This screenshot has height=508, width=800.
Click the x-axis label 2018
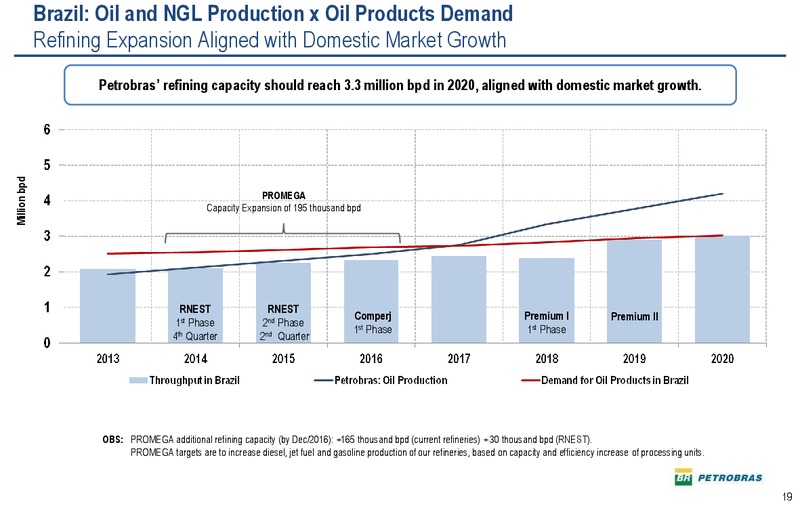point(546,359)
